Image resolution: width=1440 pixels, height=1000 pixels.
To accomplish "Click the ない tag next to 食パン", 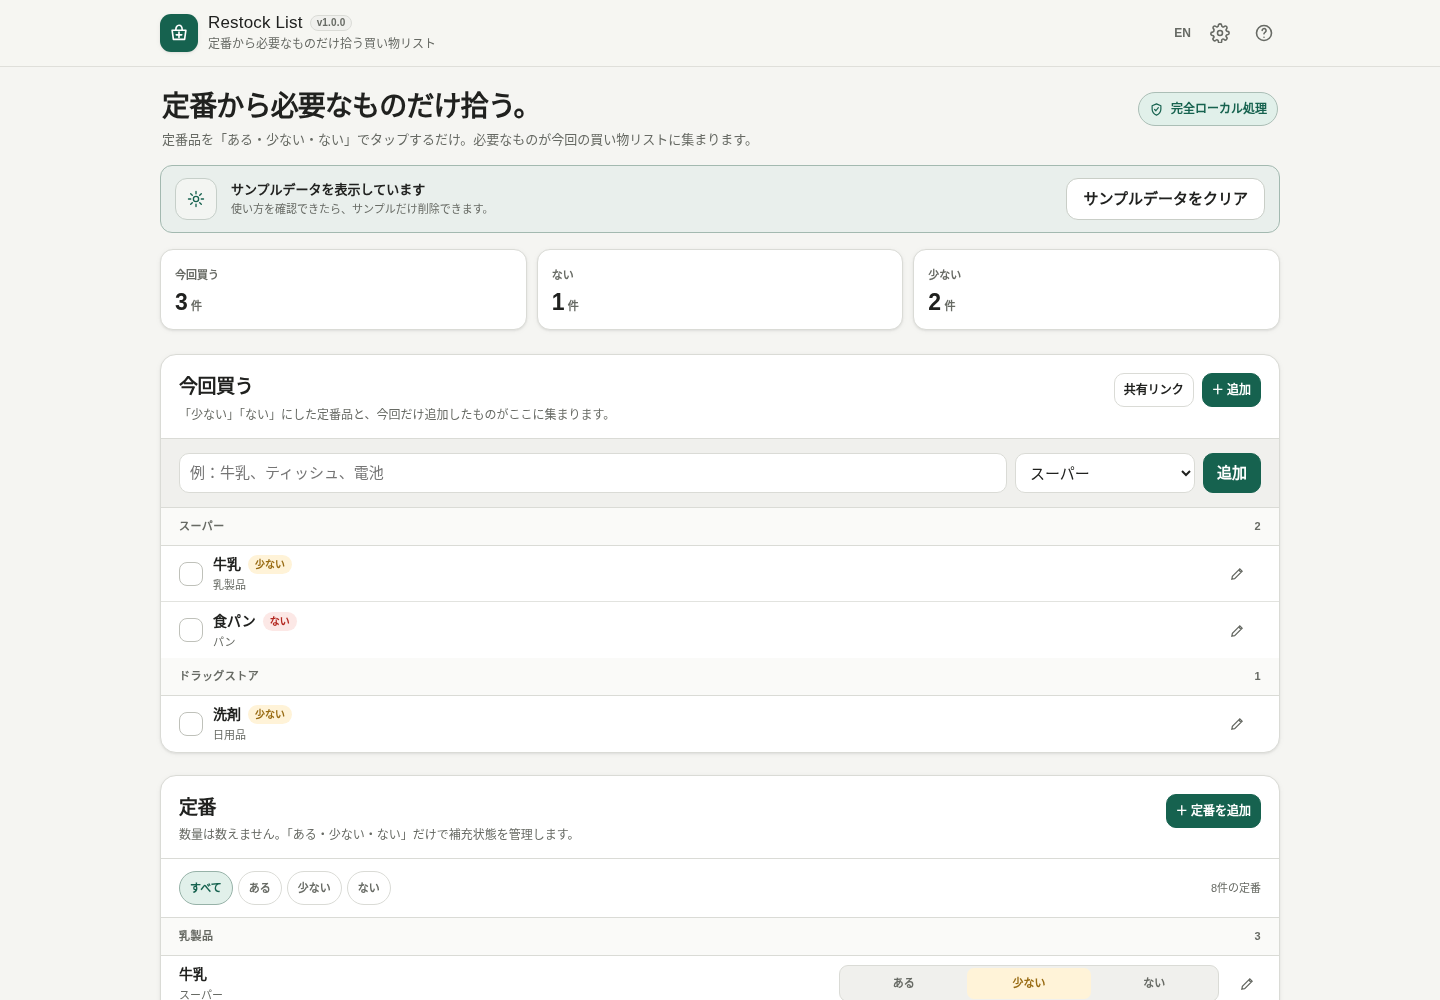I will (x=280, y=621).
